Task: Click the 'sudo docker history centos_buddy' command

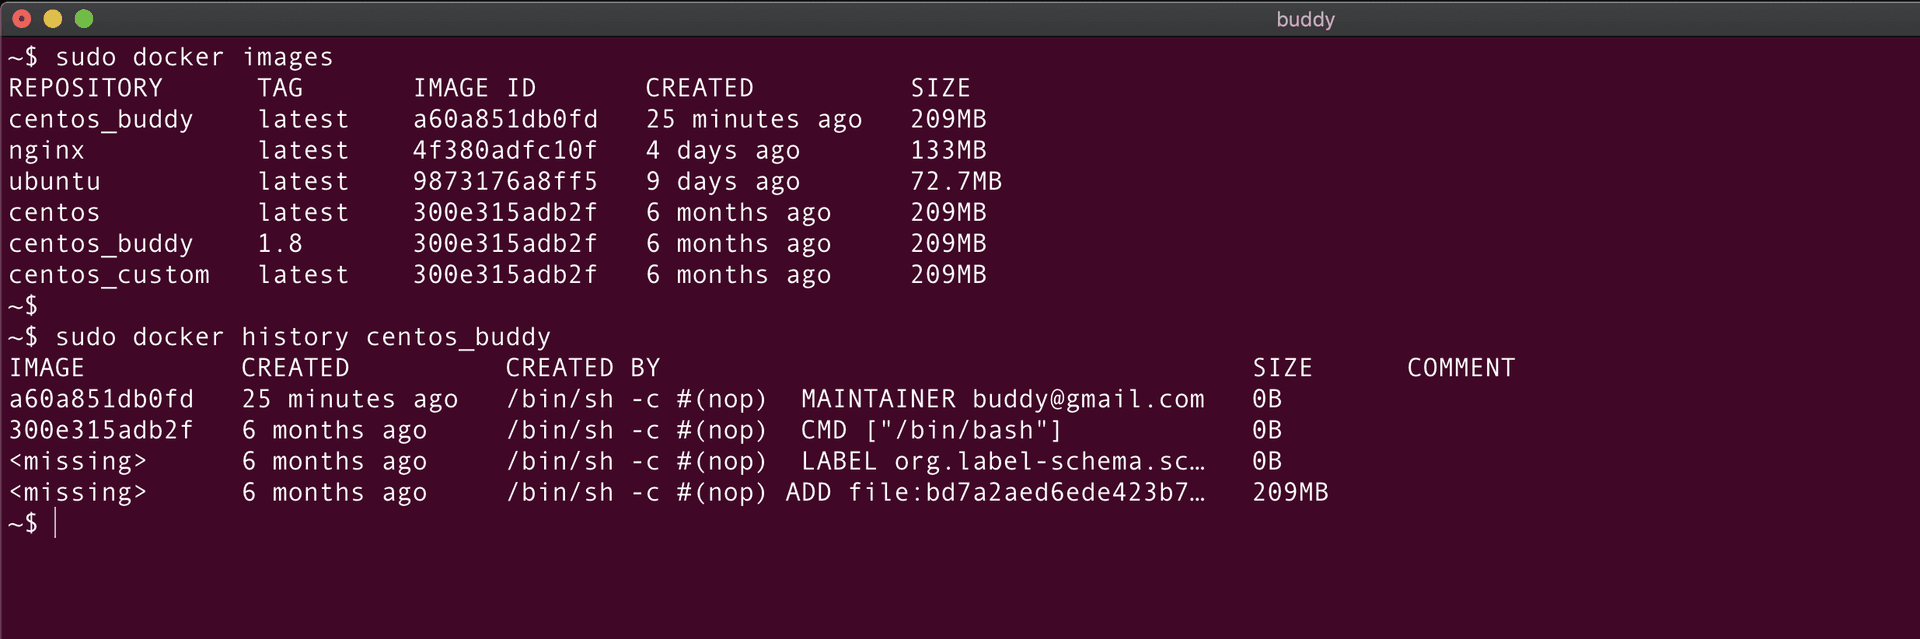Action: [302, 337]
